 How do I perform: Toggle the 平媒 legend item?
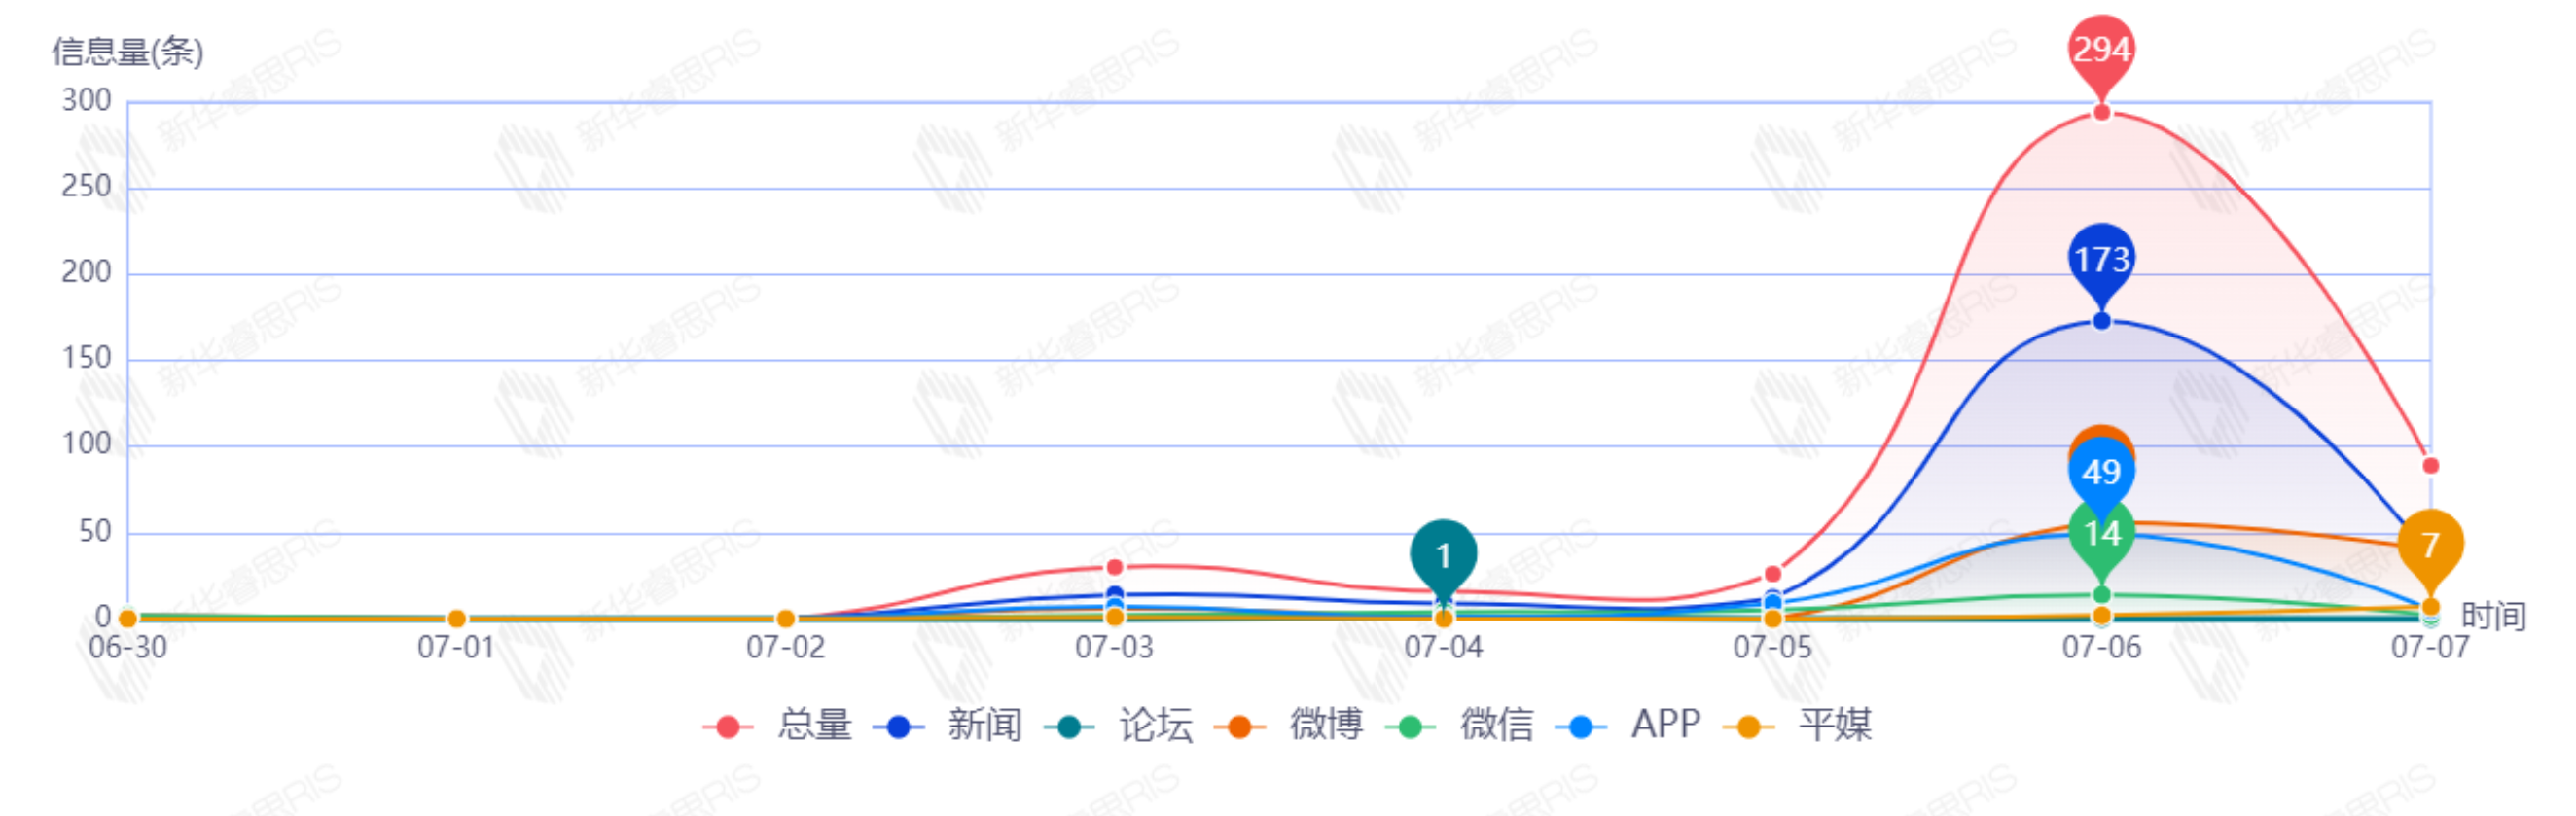tap(1798, 725)
